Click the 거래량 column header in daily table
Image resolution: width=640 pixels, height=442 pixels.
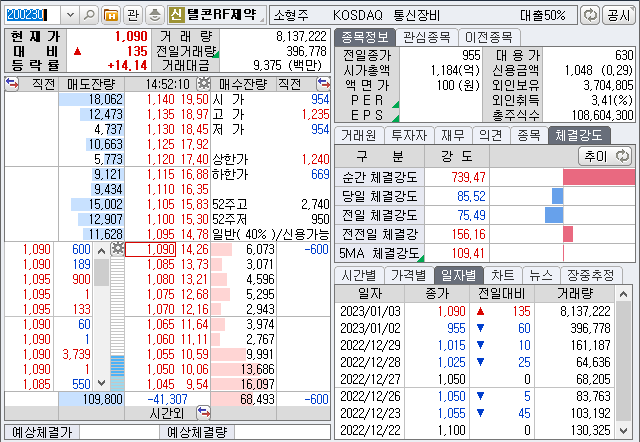[x=575, y=293]
